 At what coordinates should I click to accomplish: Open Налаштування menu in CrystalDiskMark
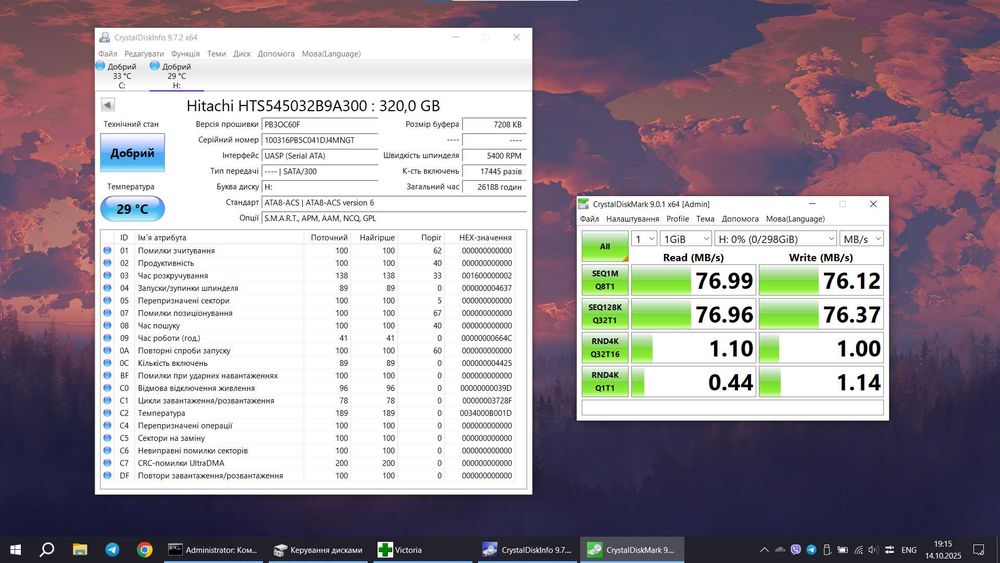click(633, 219)
